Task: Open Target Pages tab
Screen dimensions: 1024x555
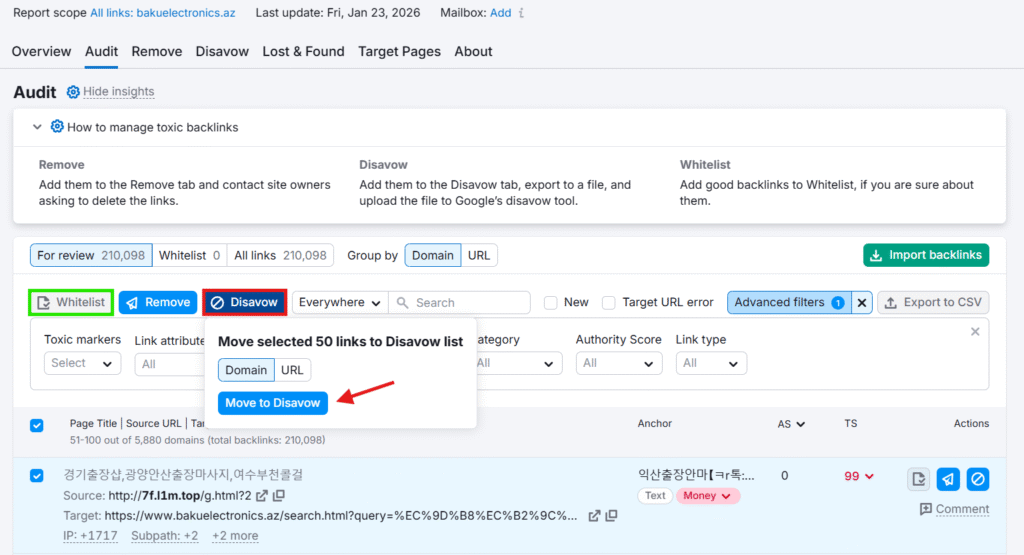Action: tap(399, 52)
